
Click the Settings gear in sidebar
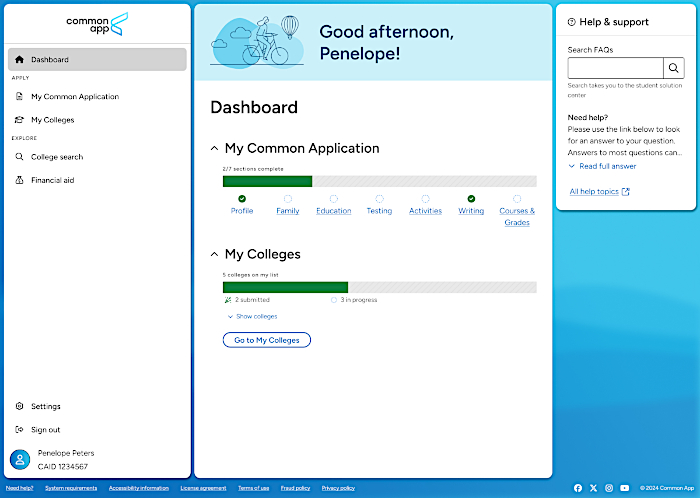pos(20,406)
